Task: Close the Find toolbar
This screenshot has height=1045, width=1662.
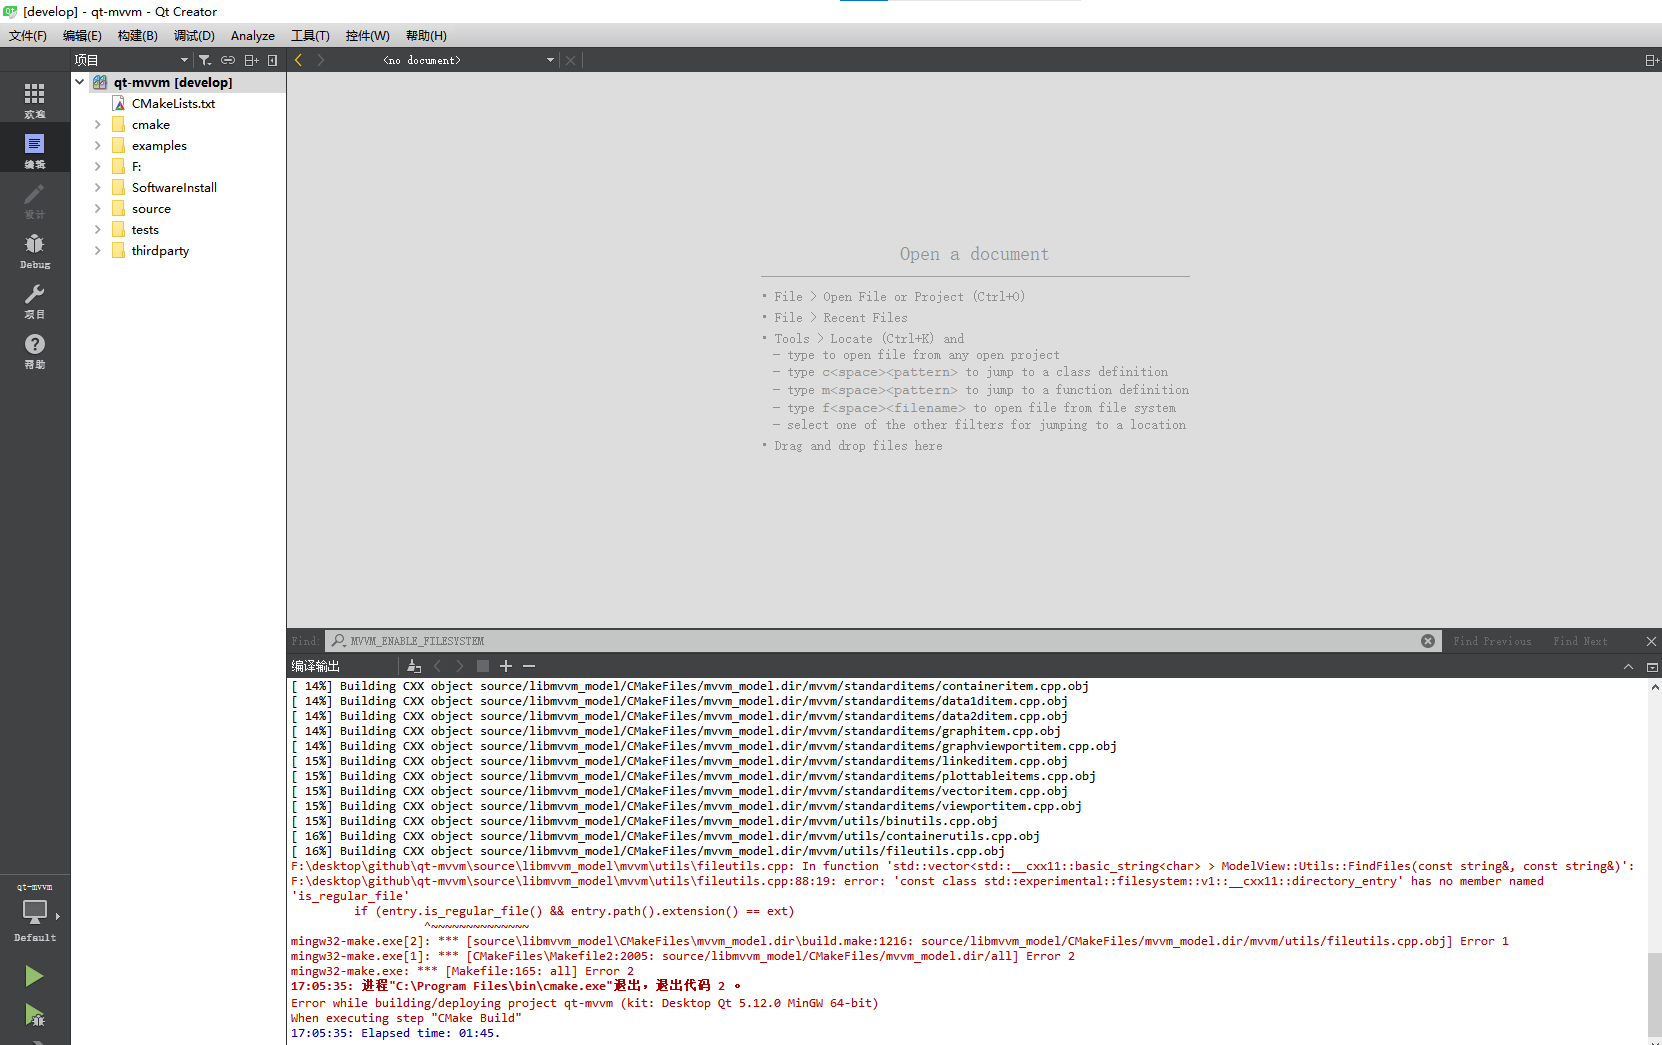Action: coord(1651,641)
